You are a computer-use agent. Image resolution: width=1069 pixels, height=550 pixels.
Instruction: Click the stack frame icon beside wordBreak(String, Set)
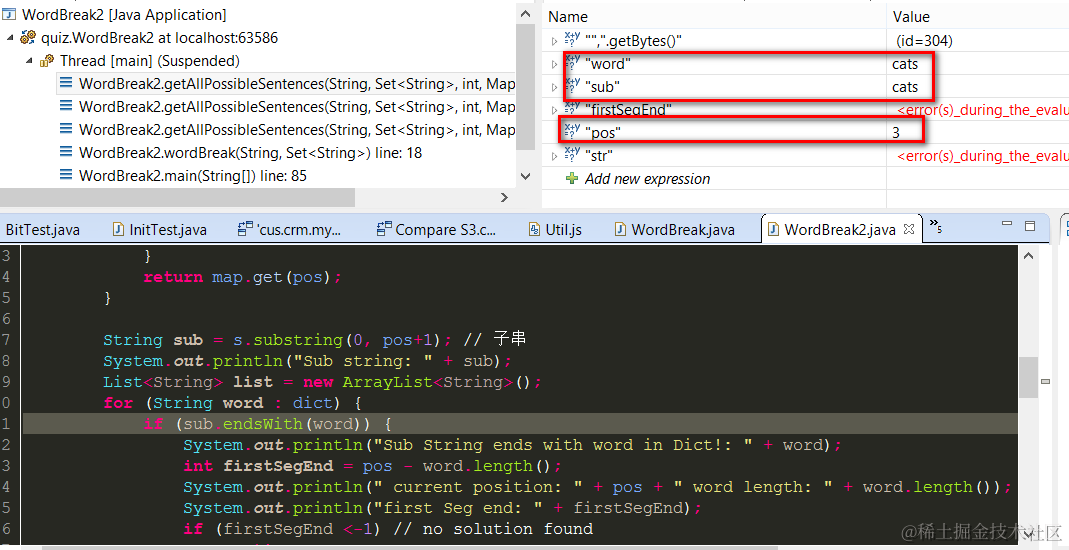[x=66, y=152]
